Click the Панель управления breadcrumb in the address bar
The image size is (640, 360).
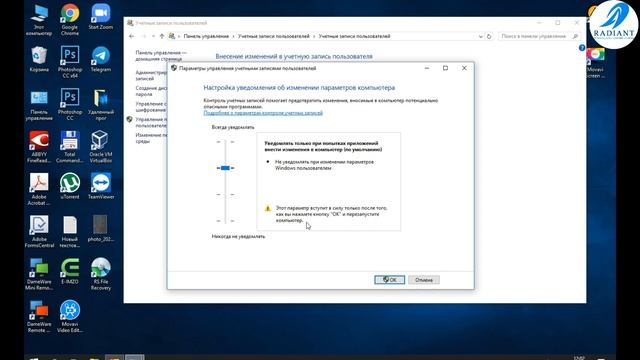[x=206, y=36]
